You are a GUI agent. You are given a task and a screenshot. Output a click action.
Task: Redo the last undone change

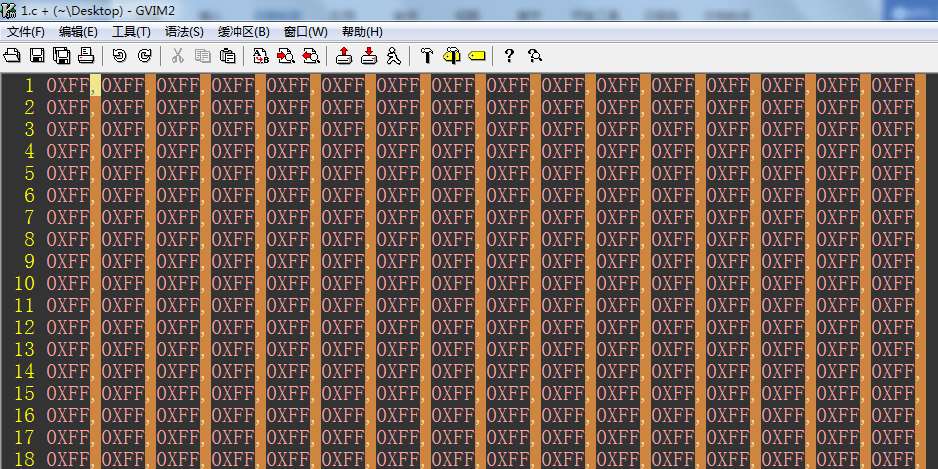click(144, 56)
